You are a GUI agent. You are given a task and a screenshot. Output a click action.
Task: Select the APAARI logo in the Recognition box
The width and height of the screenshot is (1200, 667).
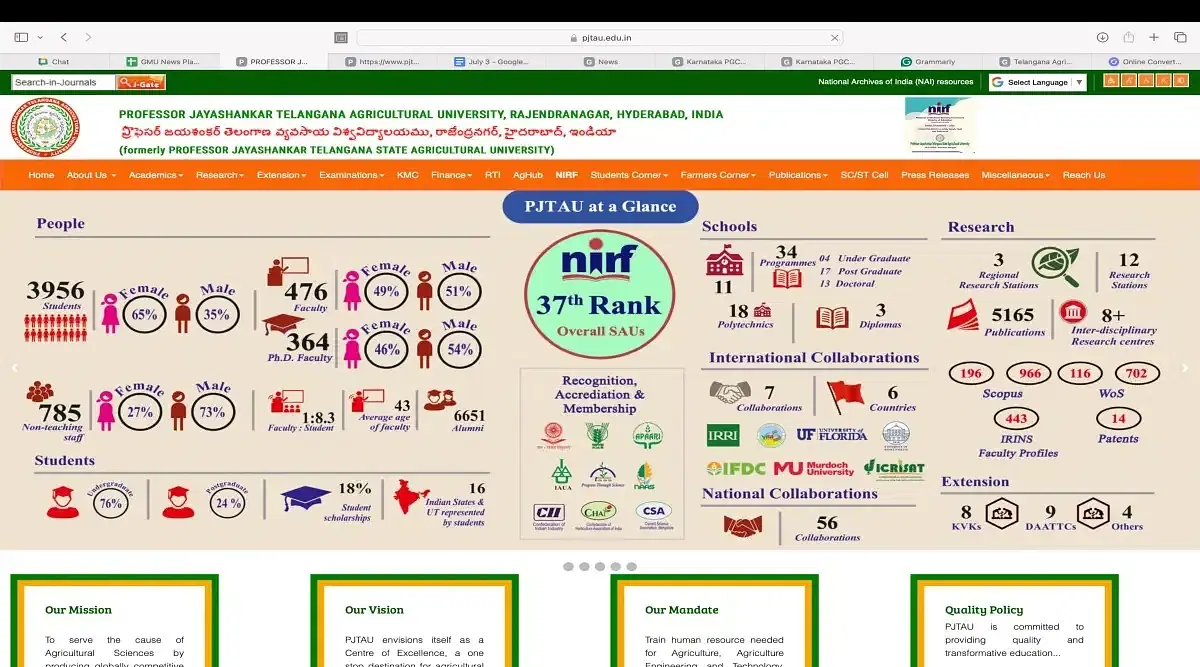click(648, 435)
